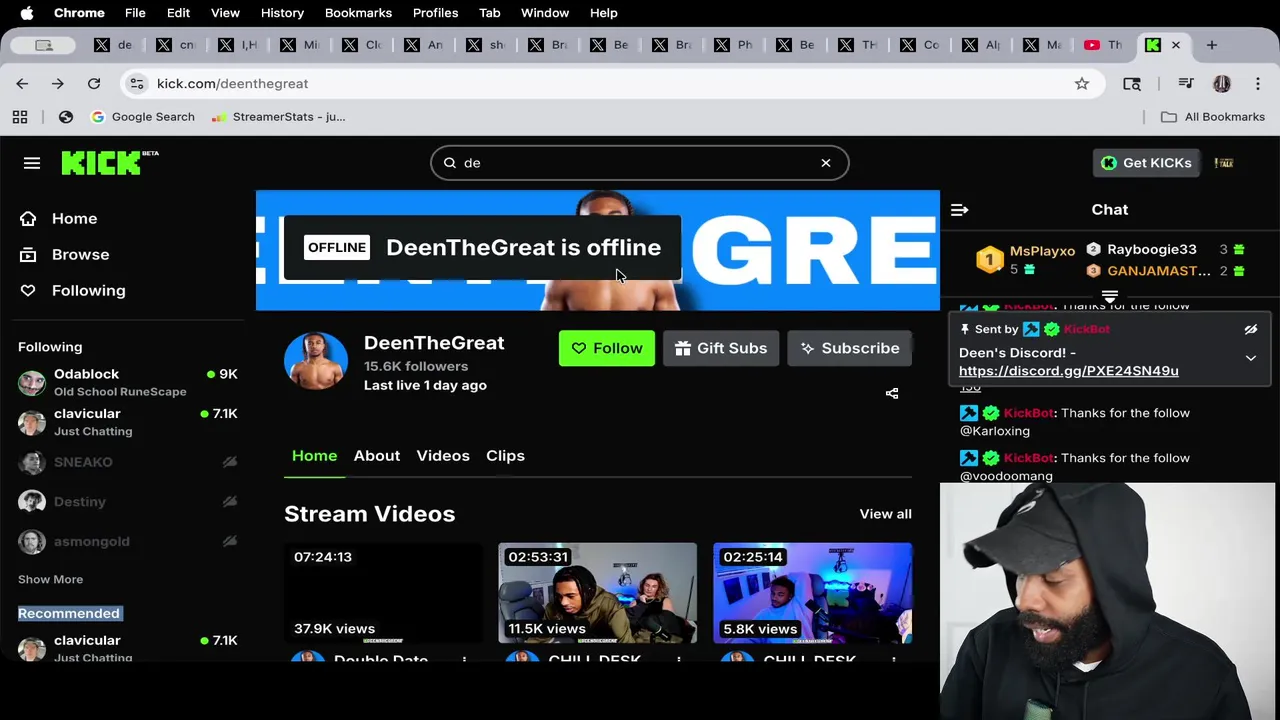This screenshot has width=1280, height=720.
Task: Click View all stream videos
Action: tap(885, 514)
